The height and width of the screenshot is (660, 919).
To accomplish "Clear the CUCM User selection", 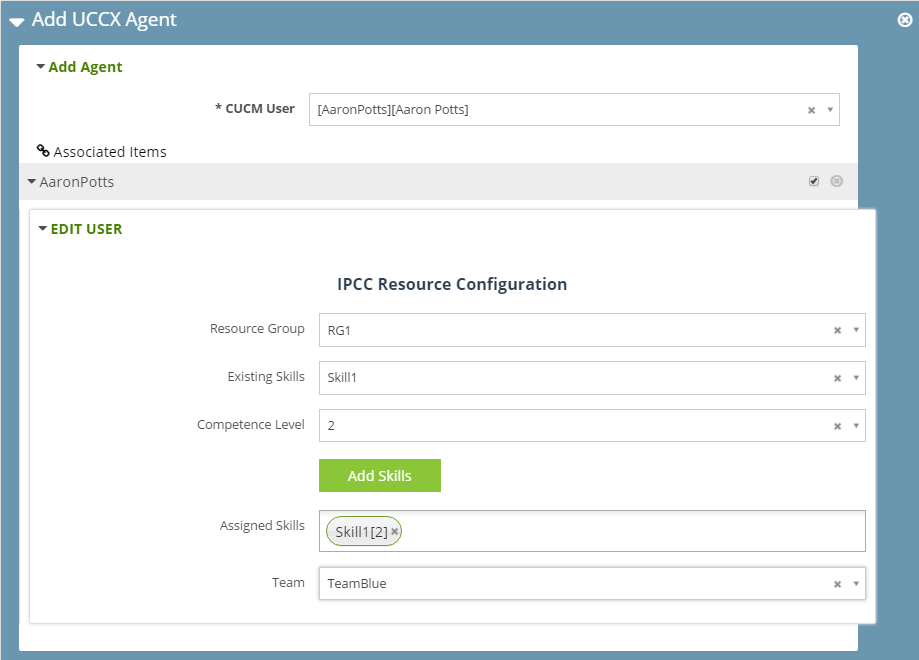I will (x=811, y=110).
